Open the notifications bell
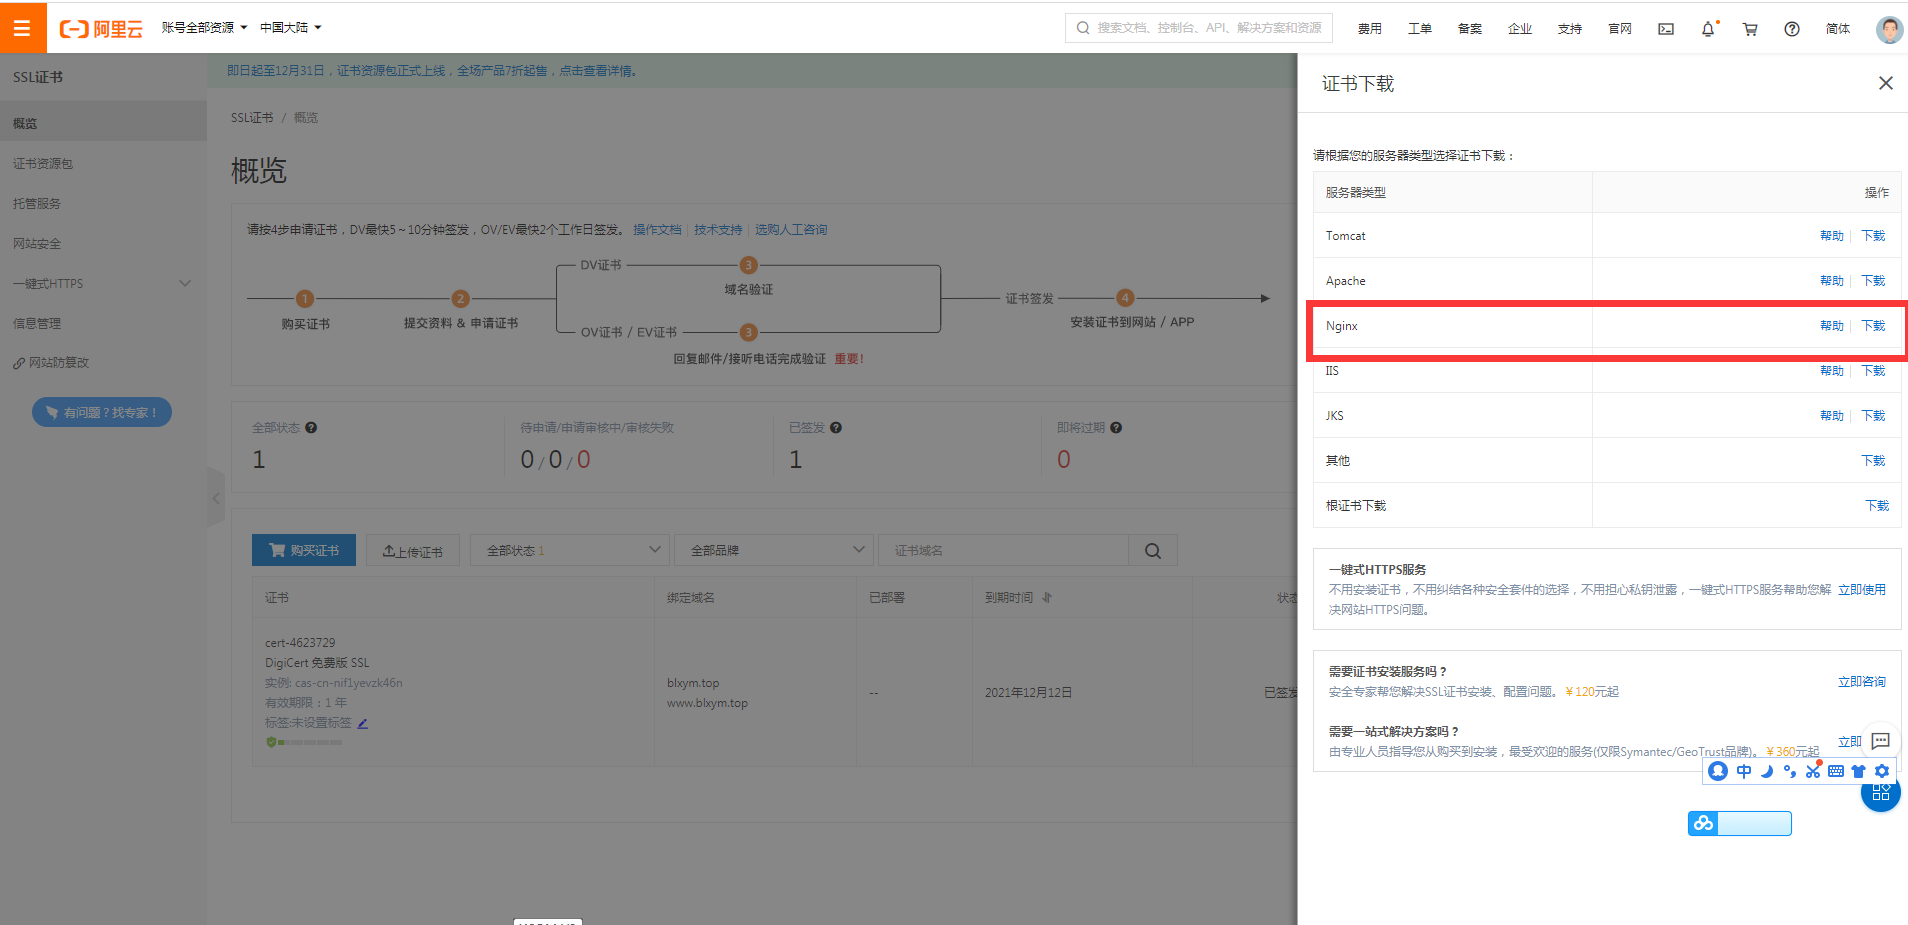Image resolution: width=1908 pixels, height=925 pixels. [1708, 29]
